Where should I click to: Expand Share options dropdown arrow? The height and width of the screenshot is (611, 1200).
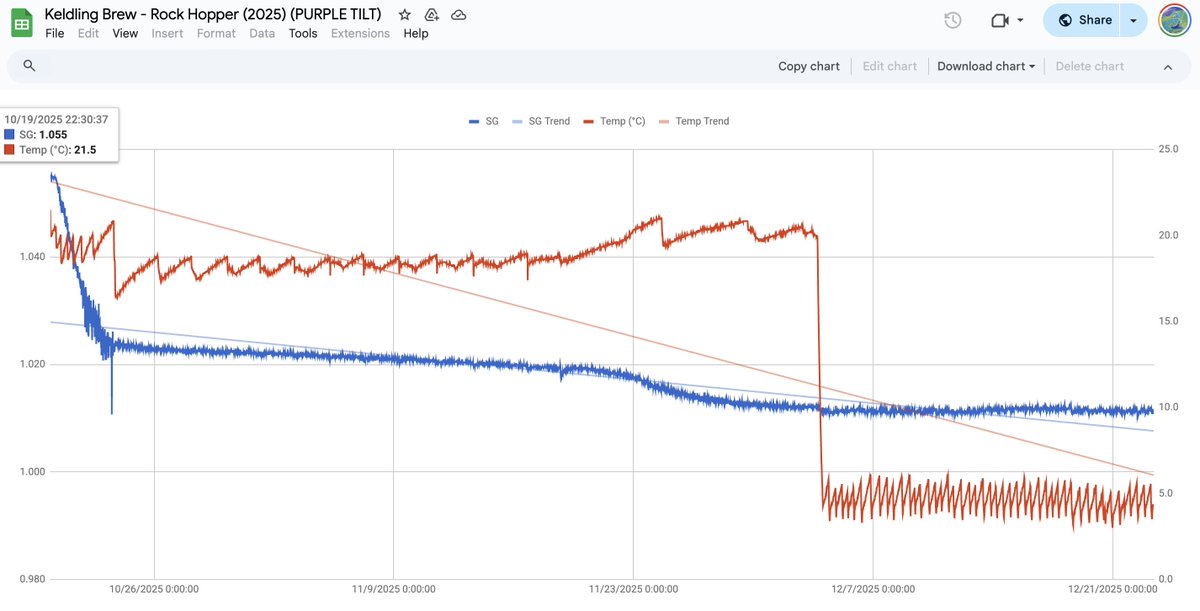(x=1133, y=20)
